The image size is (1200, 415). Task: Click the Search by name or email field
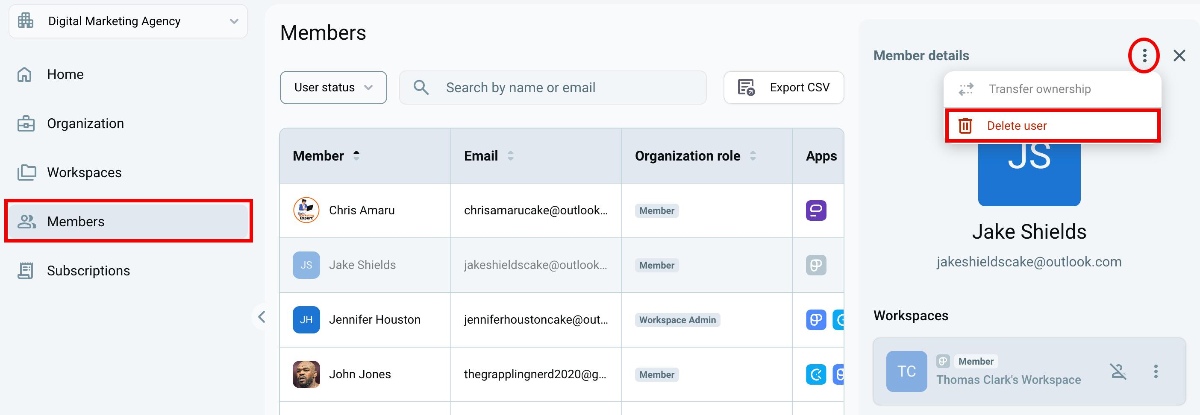[x=553, y=88]
